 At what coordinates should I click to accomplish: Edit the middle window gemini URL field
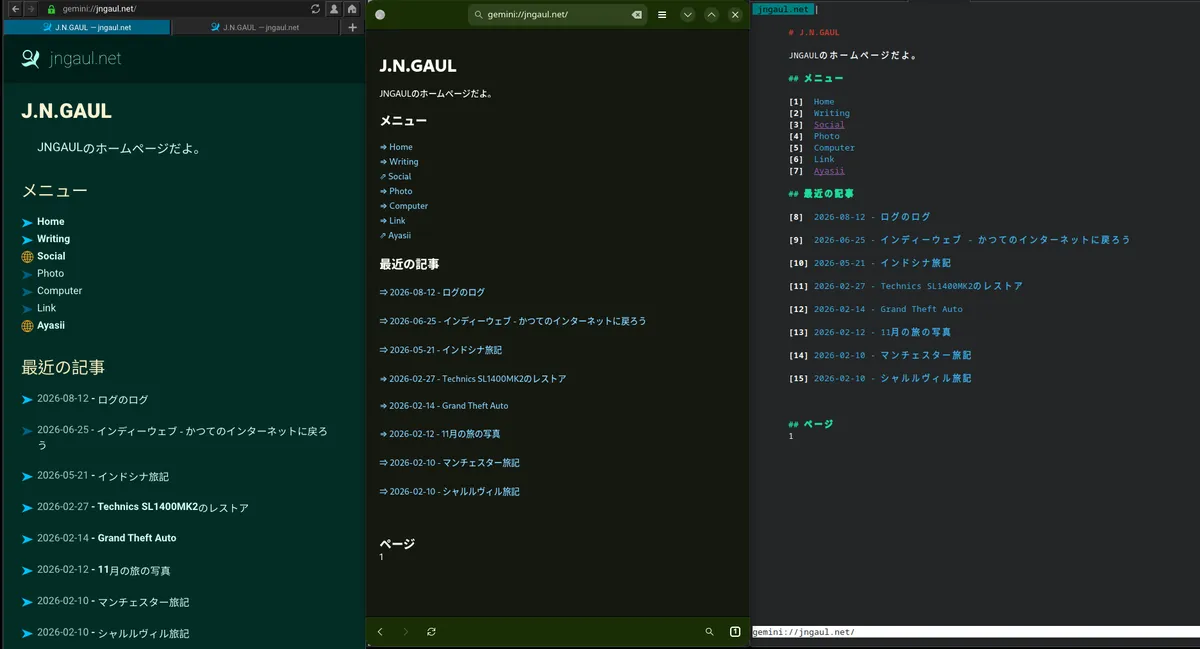click(557, 15)
